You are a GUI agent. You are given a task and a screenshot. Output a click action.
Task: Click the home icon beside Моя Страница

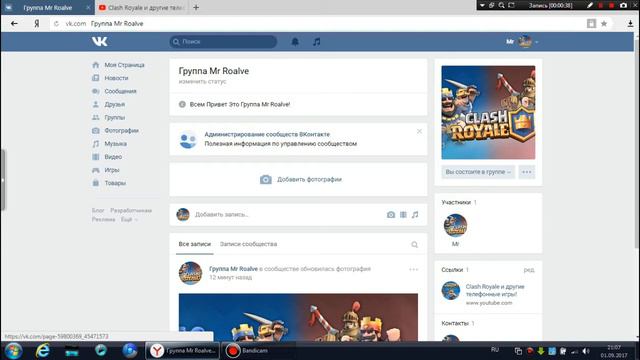(x=96, y=65)
